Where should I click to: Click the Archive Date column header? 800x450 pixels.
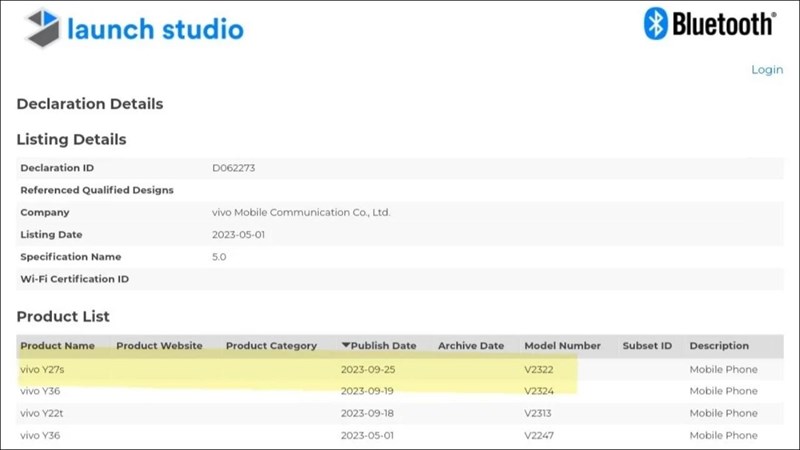click(x=470, y=346)
